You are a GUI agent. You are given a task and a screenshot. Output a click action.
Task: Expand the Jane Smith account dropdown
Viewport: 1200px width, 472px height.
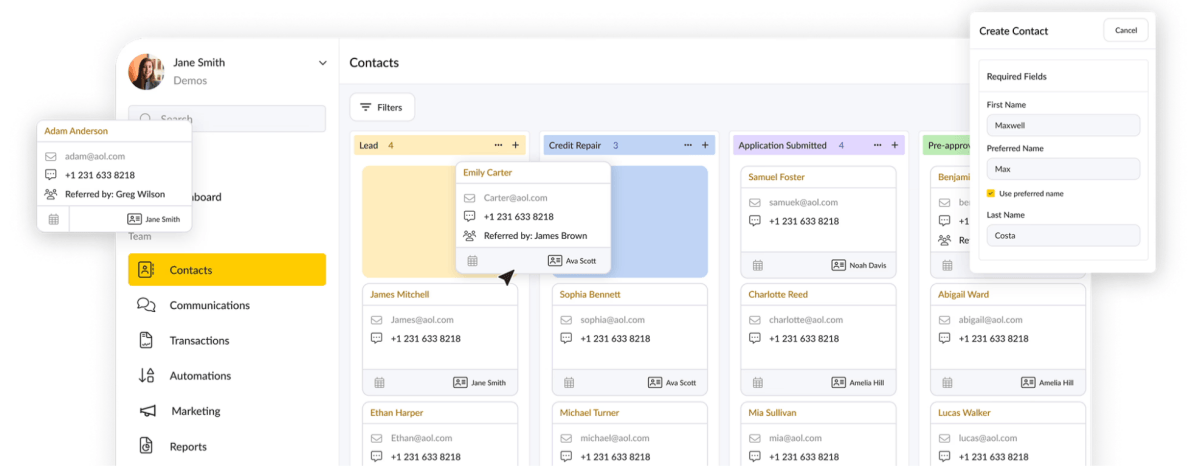coord(322,63)
